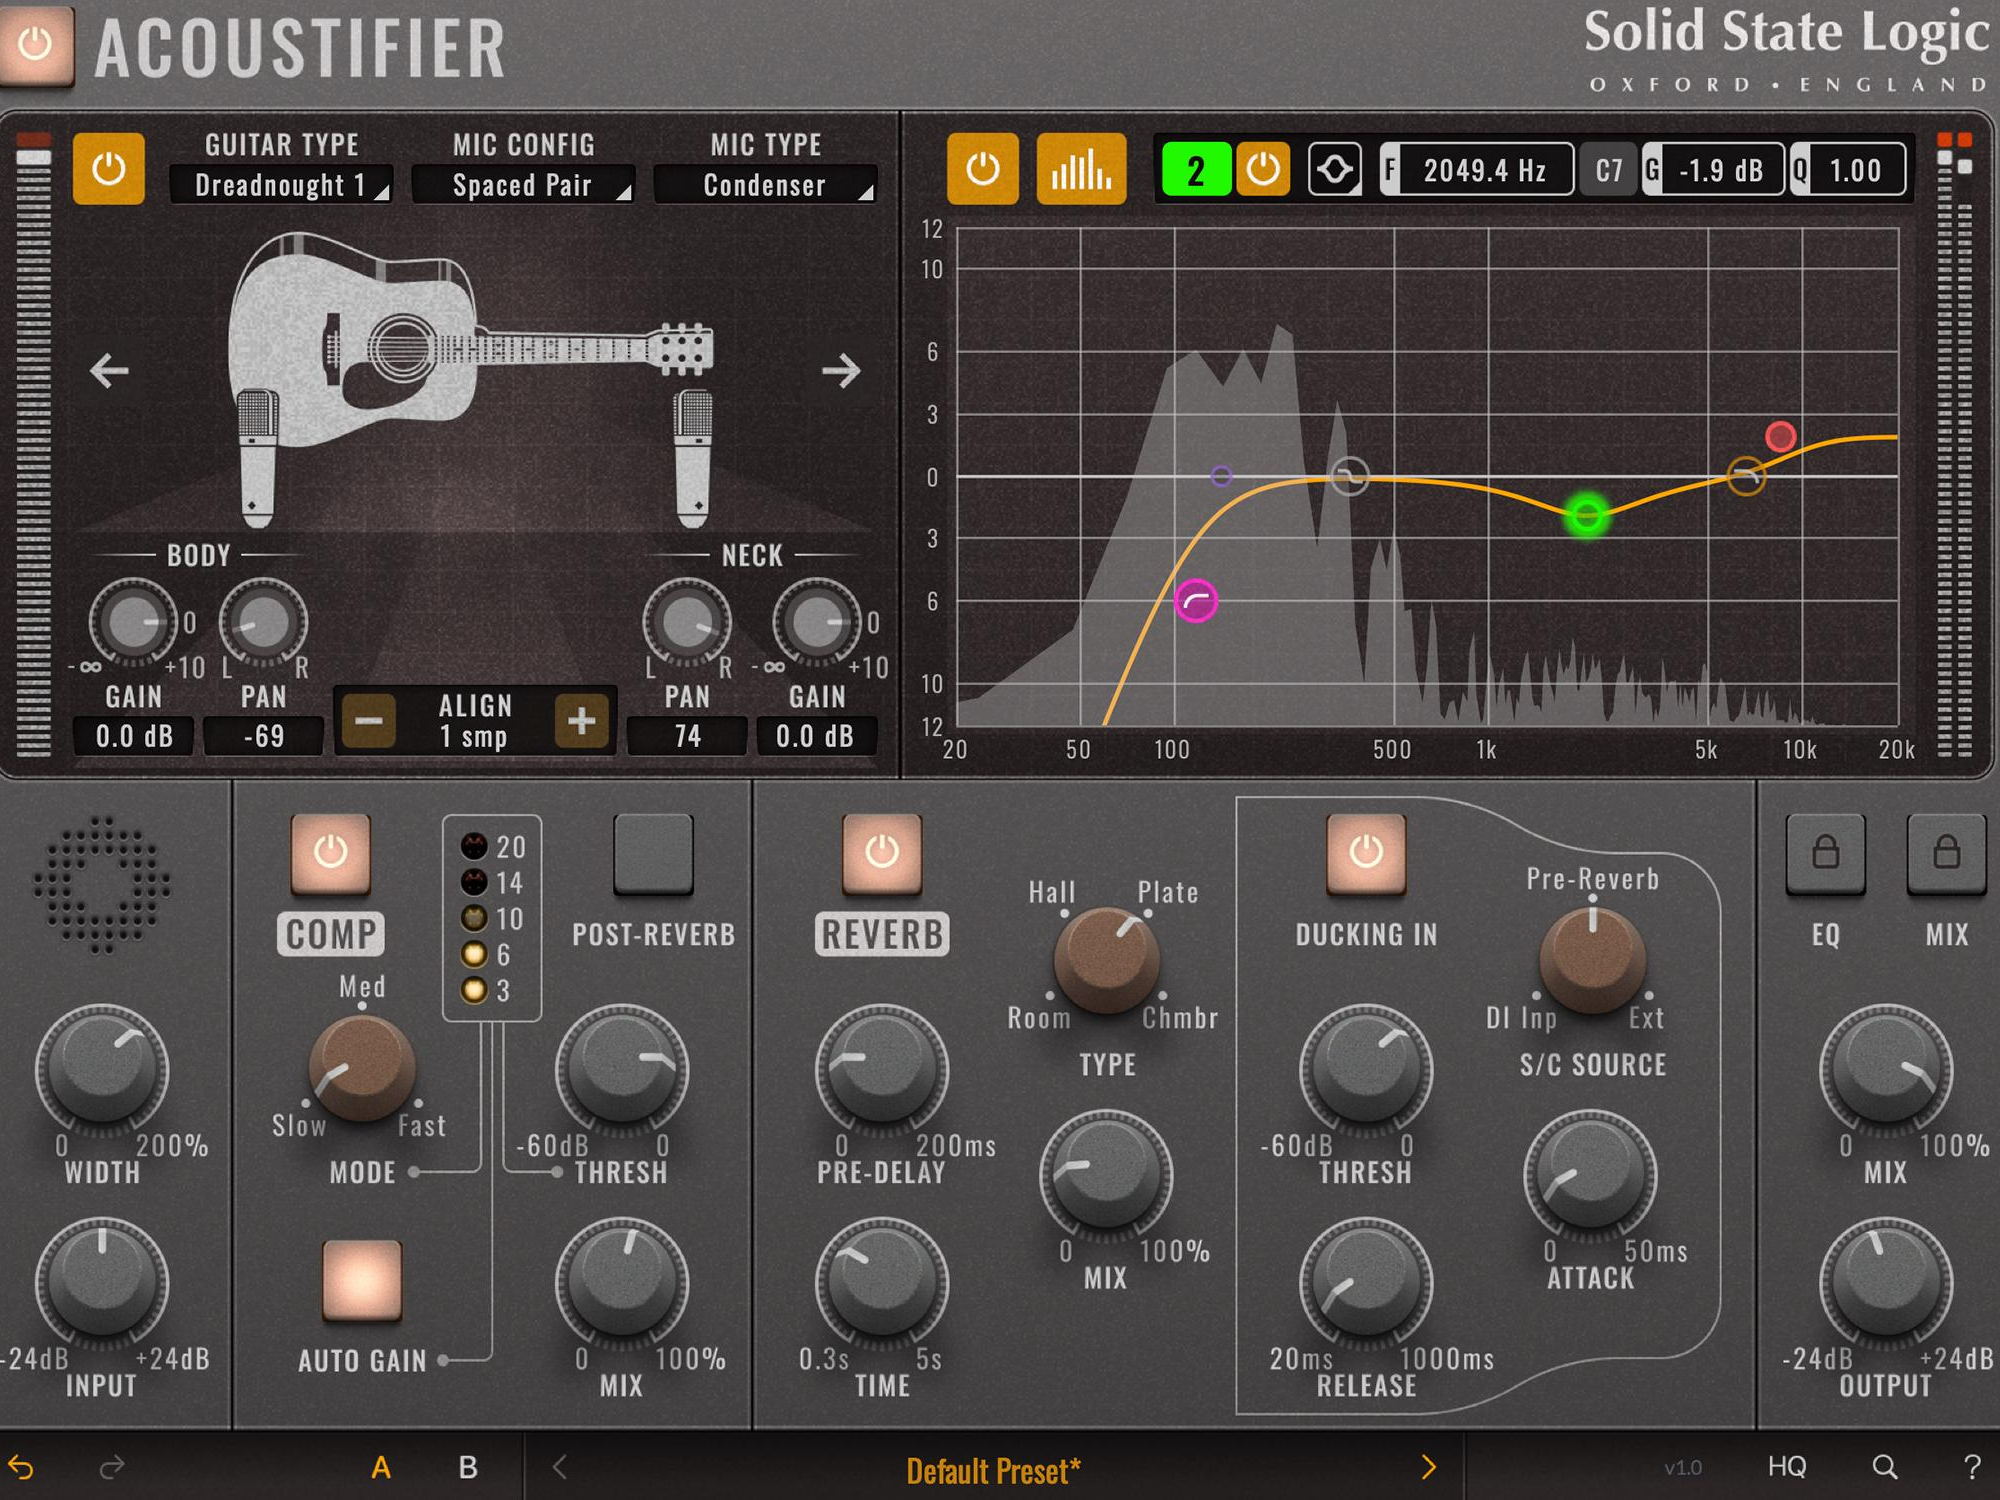The height and width of the screenshot is (1500, 2000).
Task: Select the green EQ node on the curve
Action: (x=1586, y=517)
